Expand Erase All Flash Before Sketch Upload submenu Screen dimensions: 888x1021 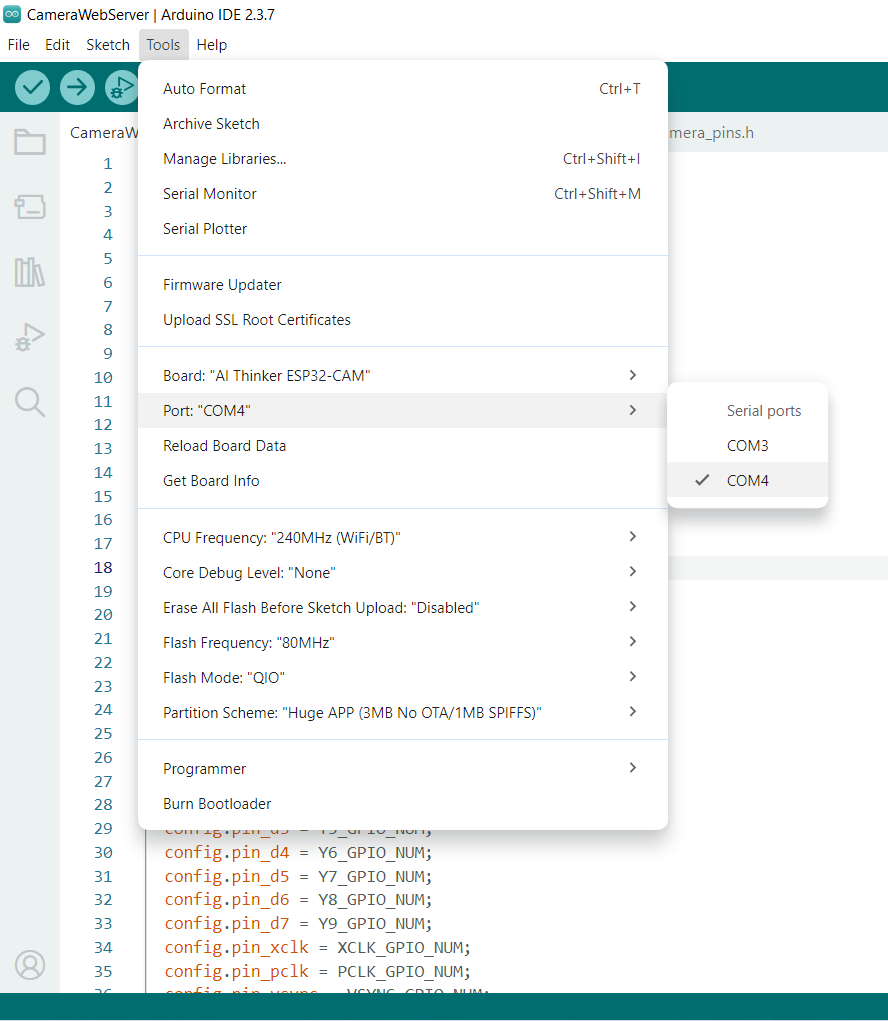click(403, 608)
